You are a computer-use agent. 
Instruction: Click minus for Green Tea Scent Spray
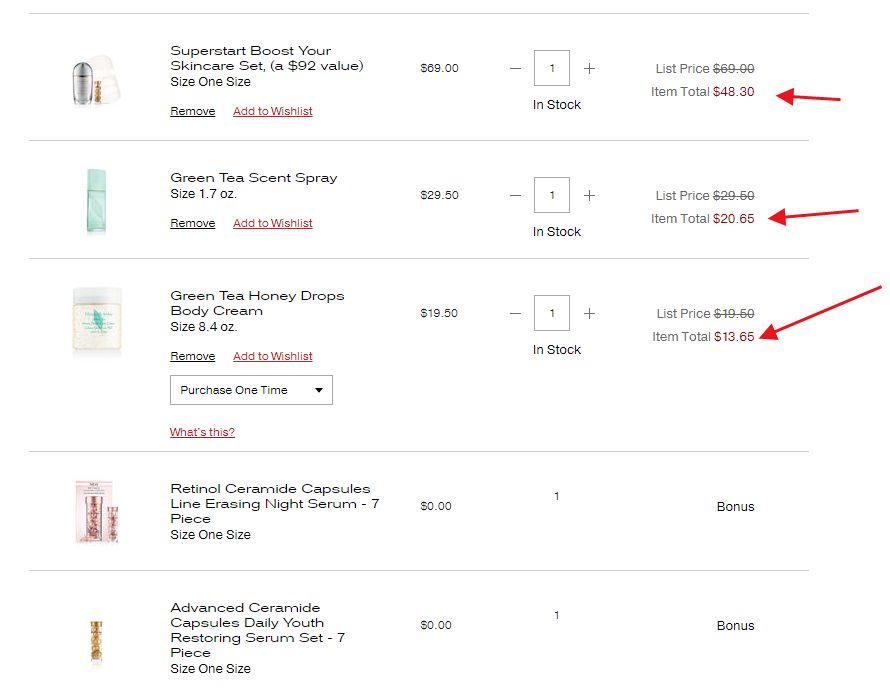pyautogui.click(x=515, y=195)
